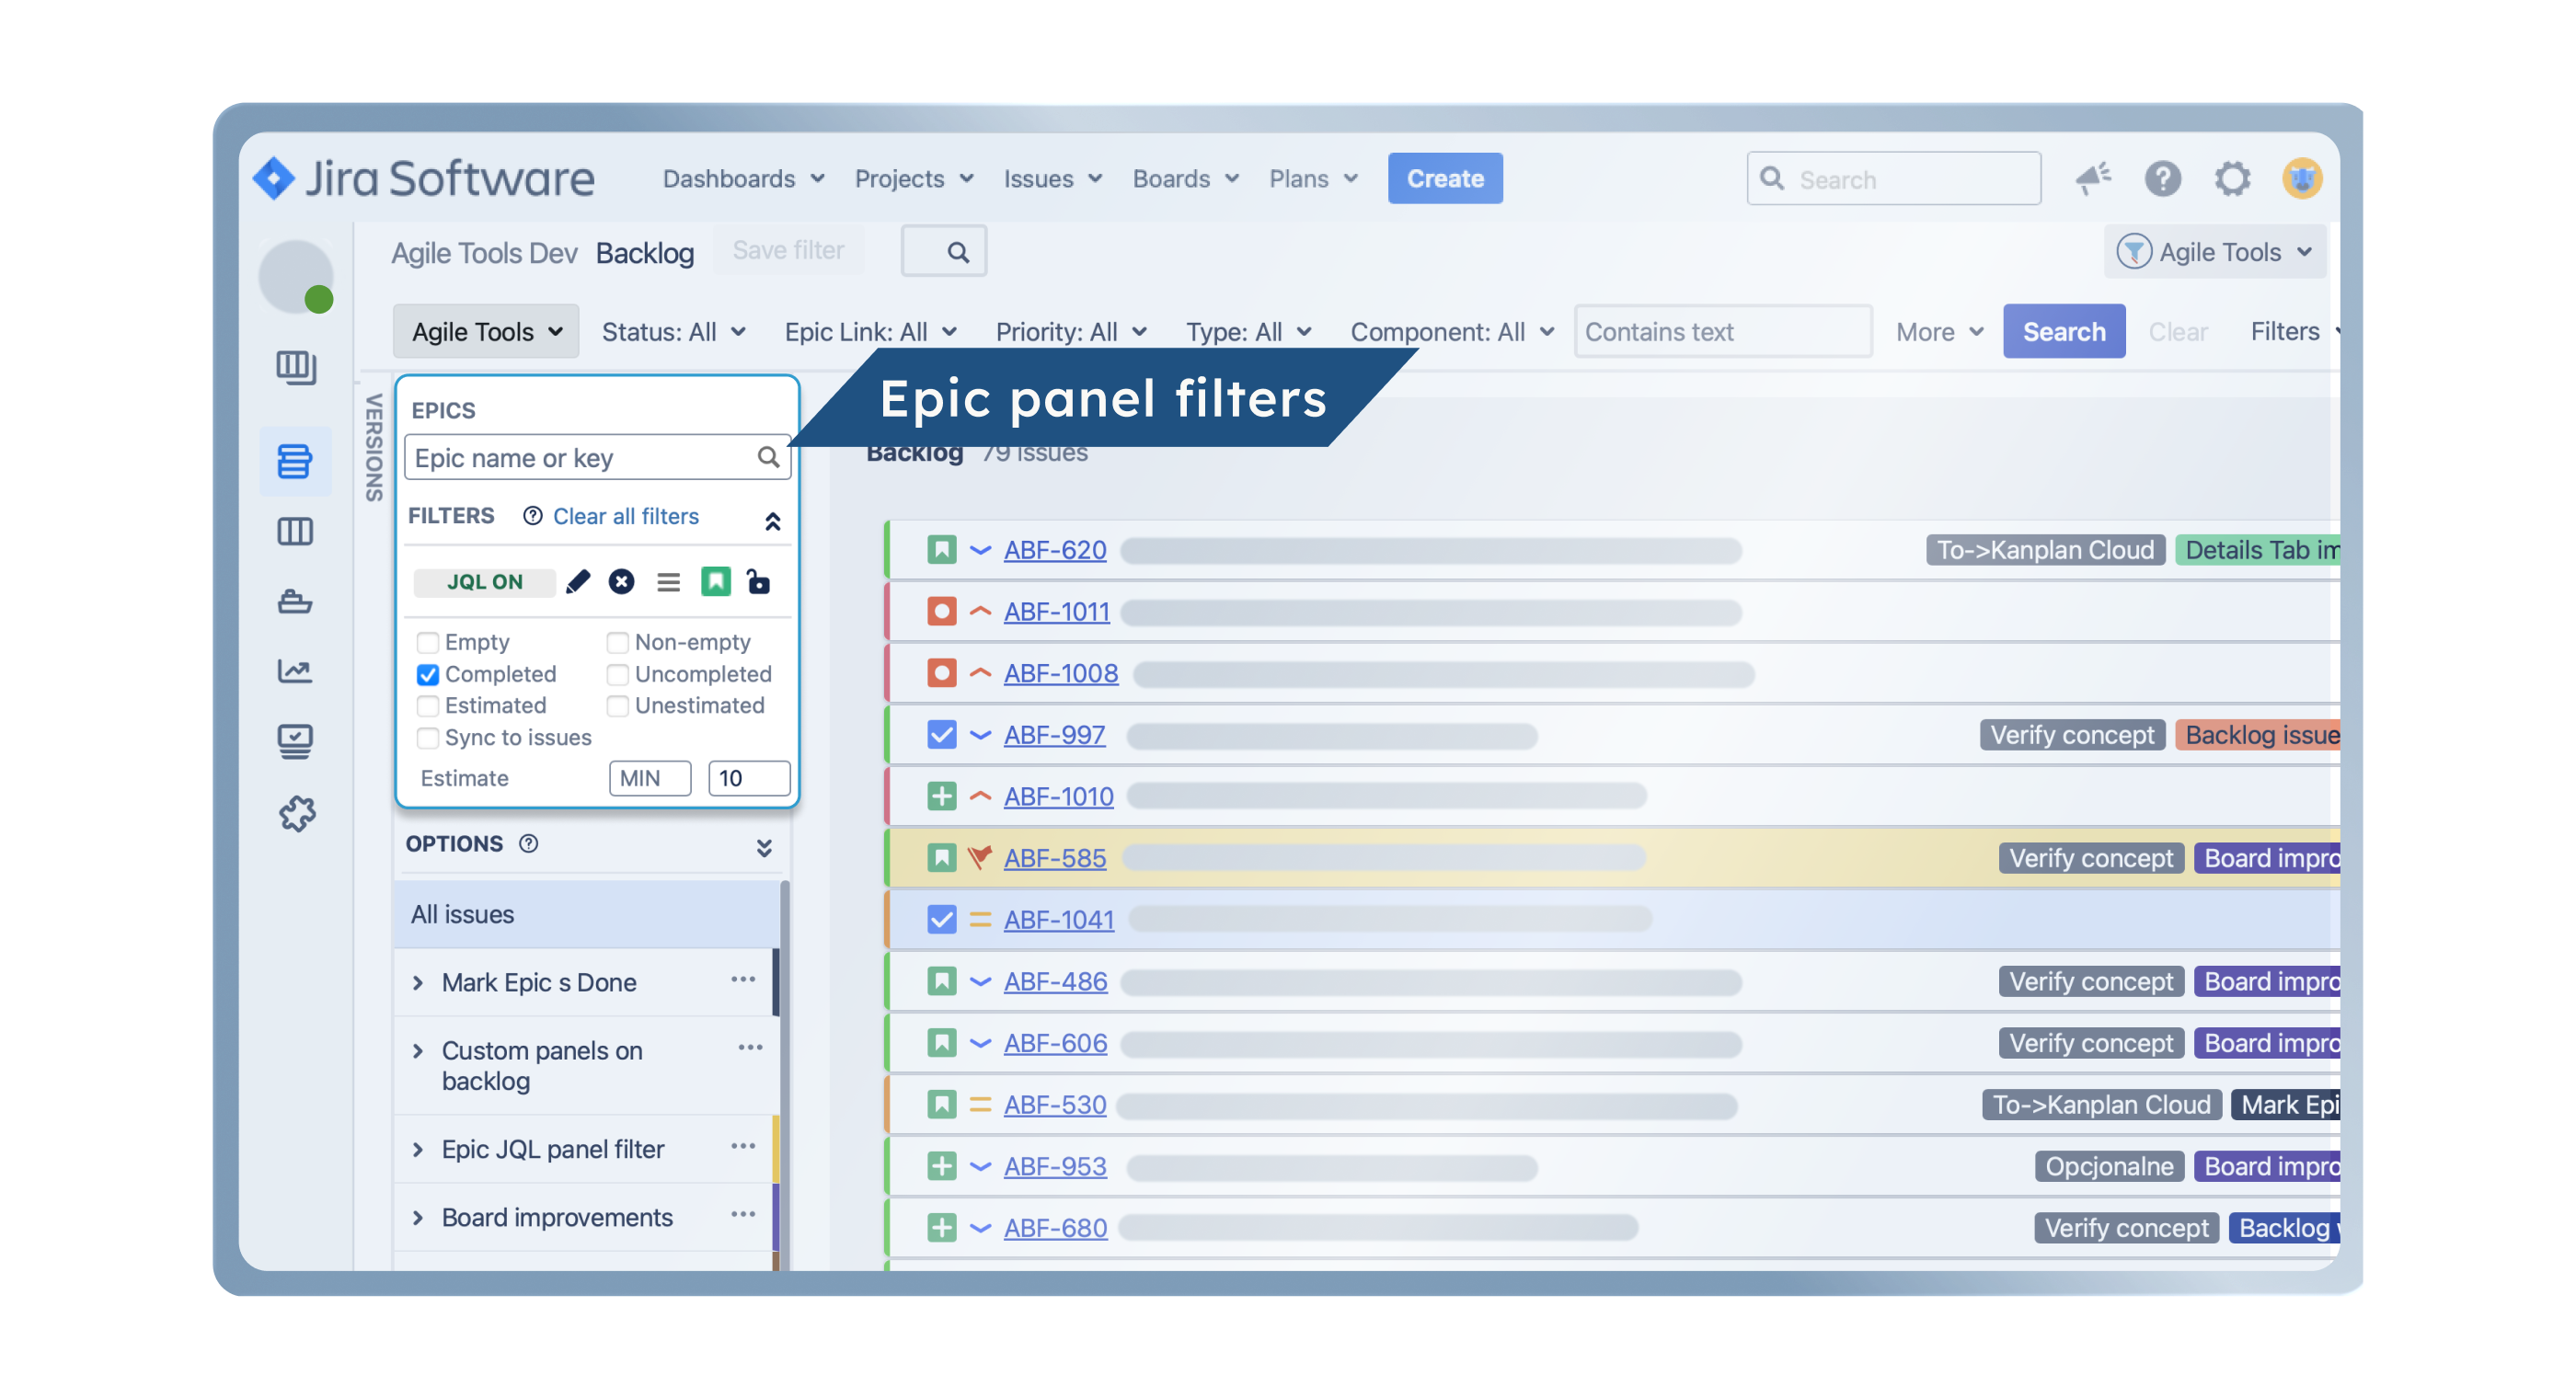Screen dimensions: 2576x1398
Task: Expand the OPTIONS section chevron
Action: click(x=764, y=847)
